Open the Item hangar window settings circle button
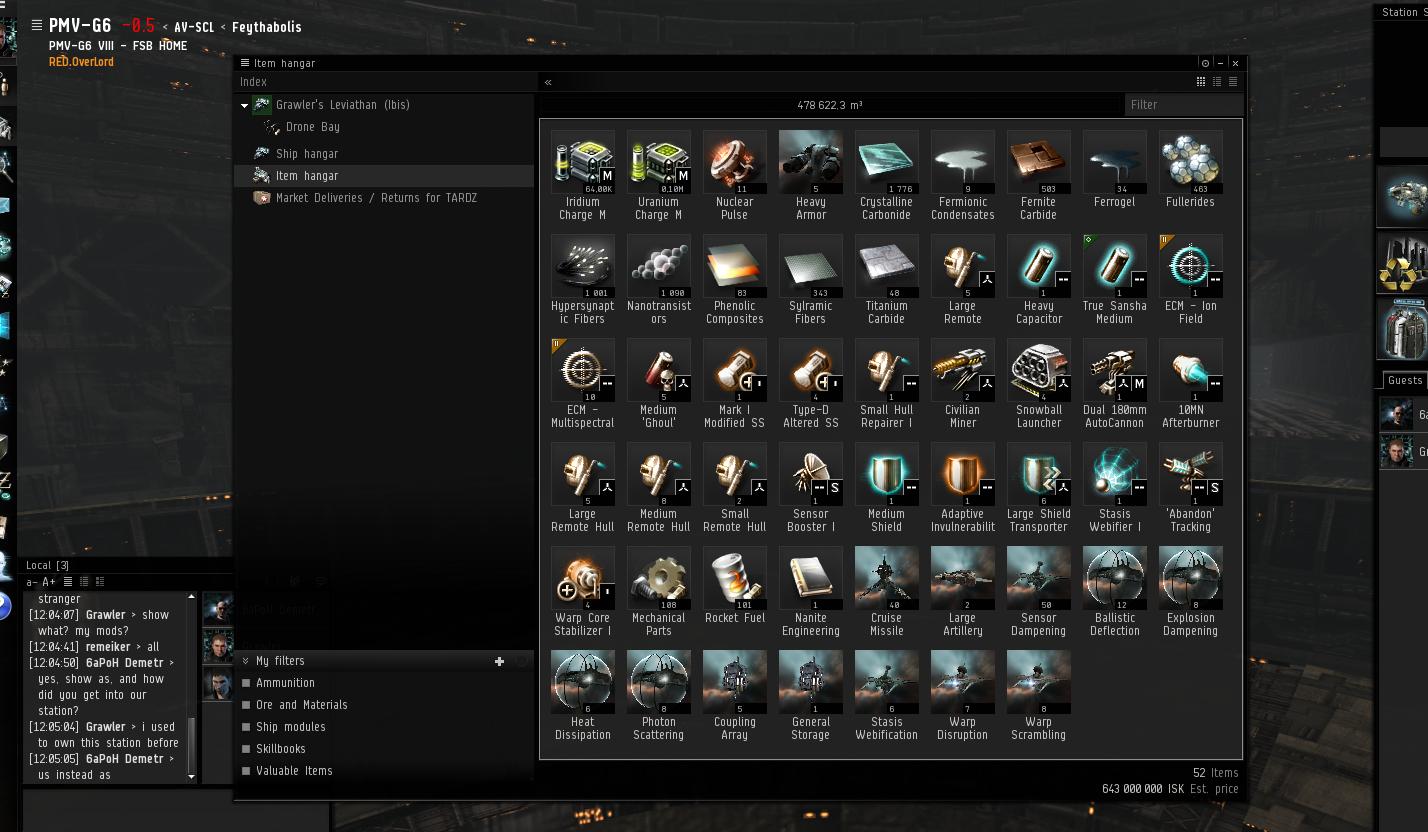This screenshot has height=832, width=1428. 1205,63
